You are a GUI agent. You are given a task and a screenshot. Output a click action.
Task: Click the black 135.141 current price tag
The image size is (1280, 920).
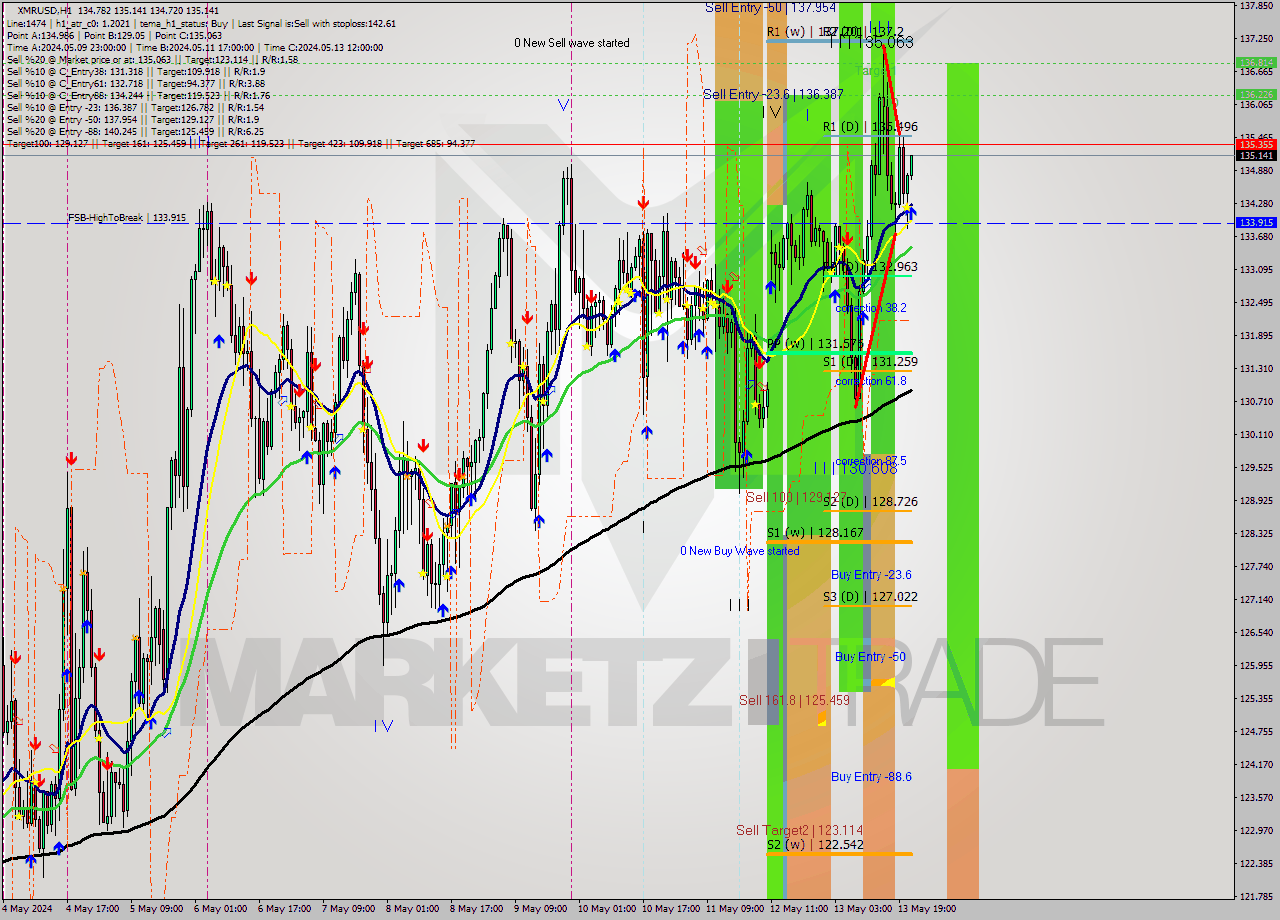tap(1256, 155)
